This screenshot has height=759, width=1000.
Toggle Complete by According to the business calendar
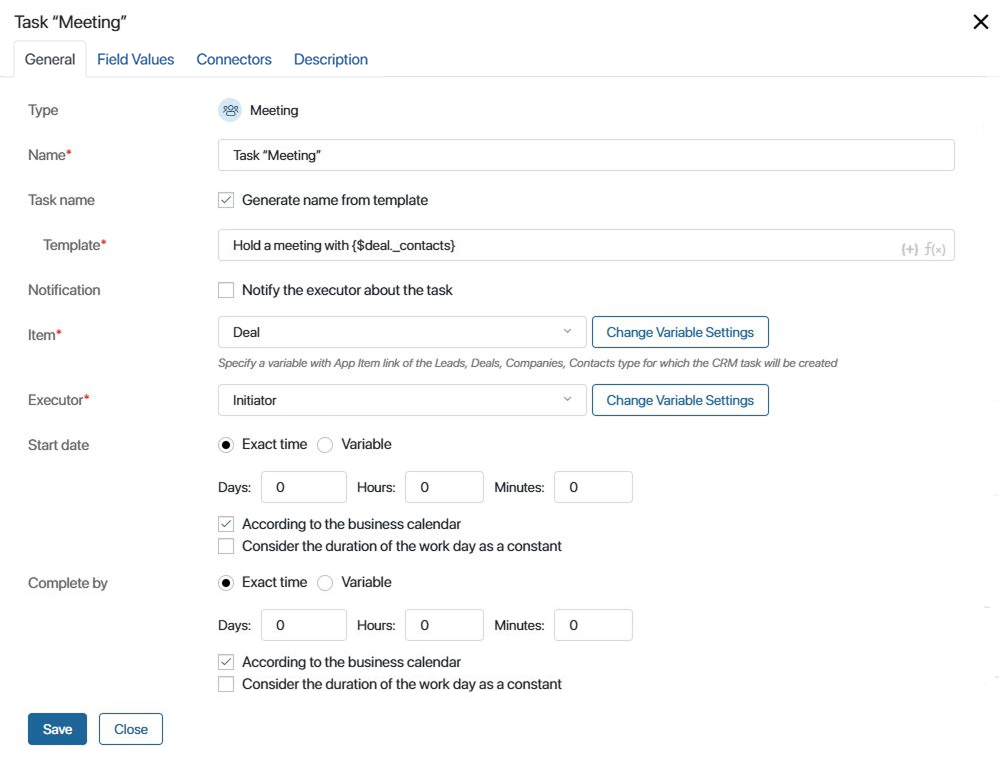tap(226, 662)
